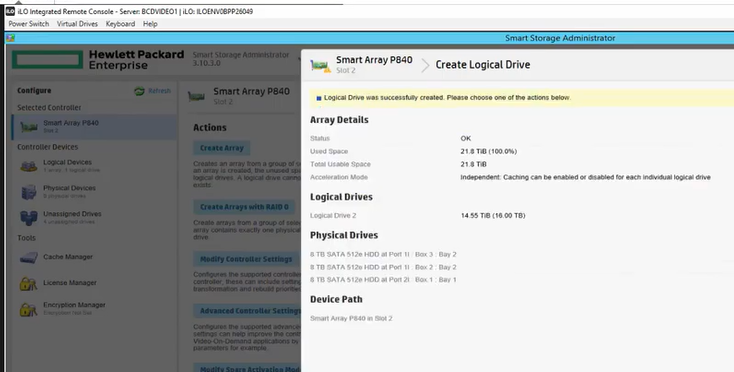Select the Physical Devices icon
Screen dimensions: 734x372
29,192
